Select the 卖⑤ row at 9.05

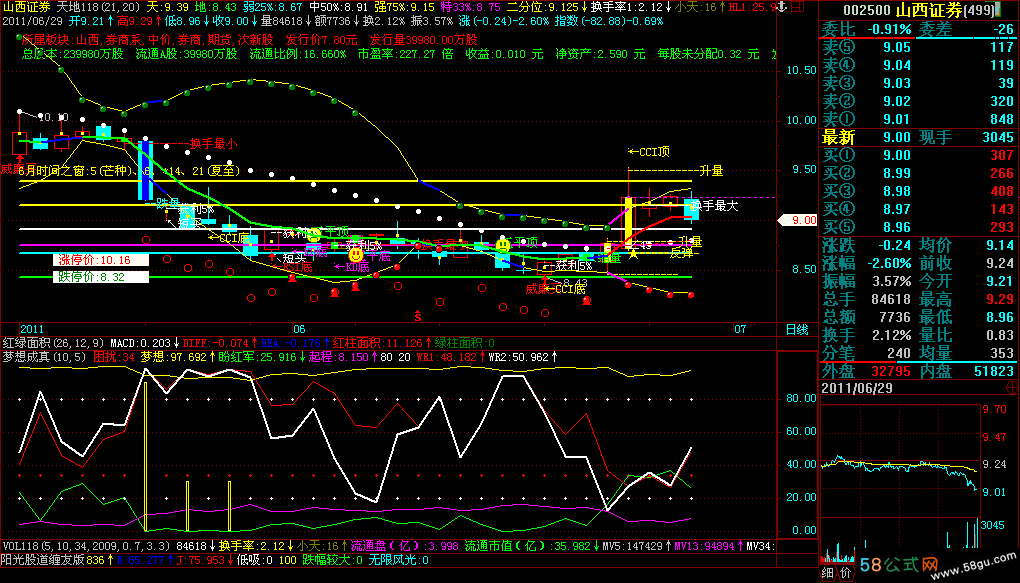click(x=918, y=47)
